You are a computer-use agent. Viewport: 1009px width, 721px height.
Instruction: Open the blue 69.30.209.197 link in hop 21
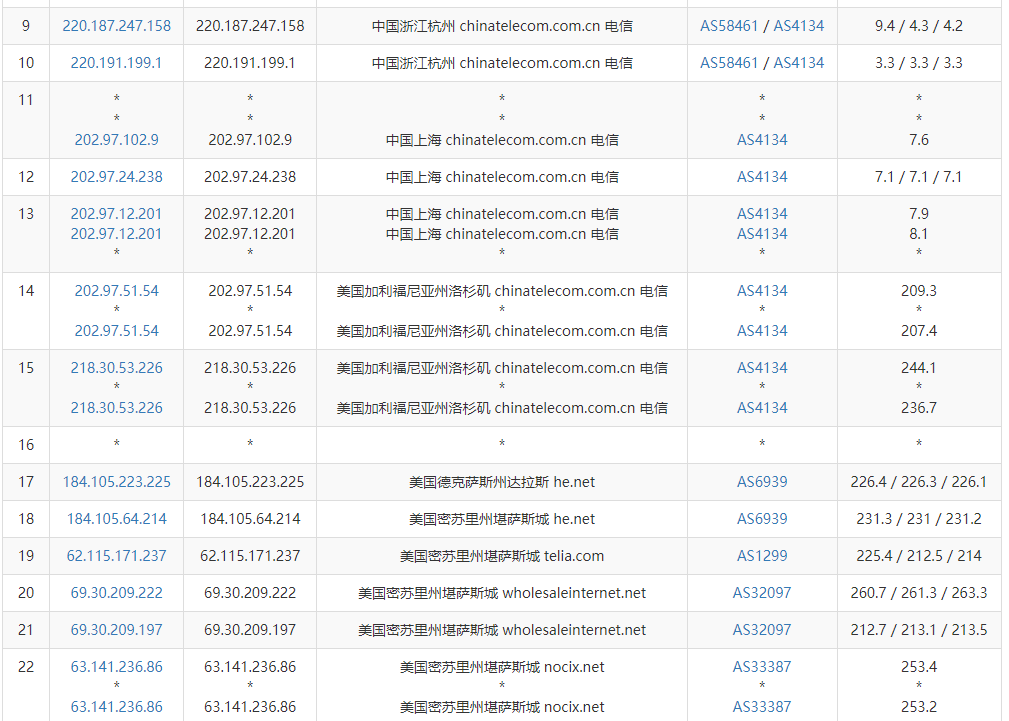click(116, 630)
